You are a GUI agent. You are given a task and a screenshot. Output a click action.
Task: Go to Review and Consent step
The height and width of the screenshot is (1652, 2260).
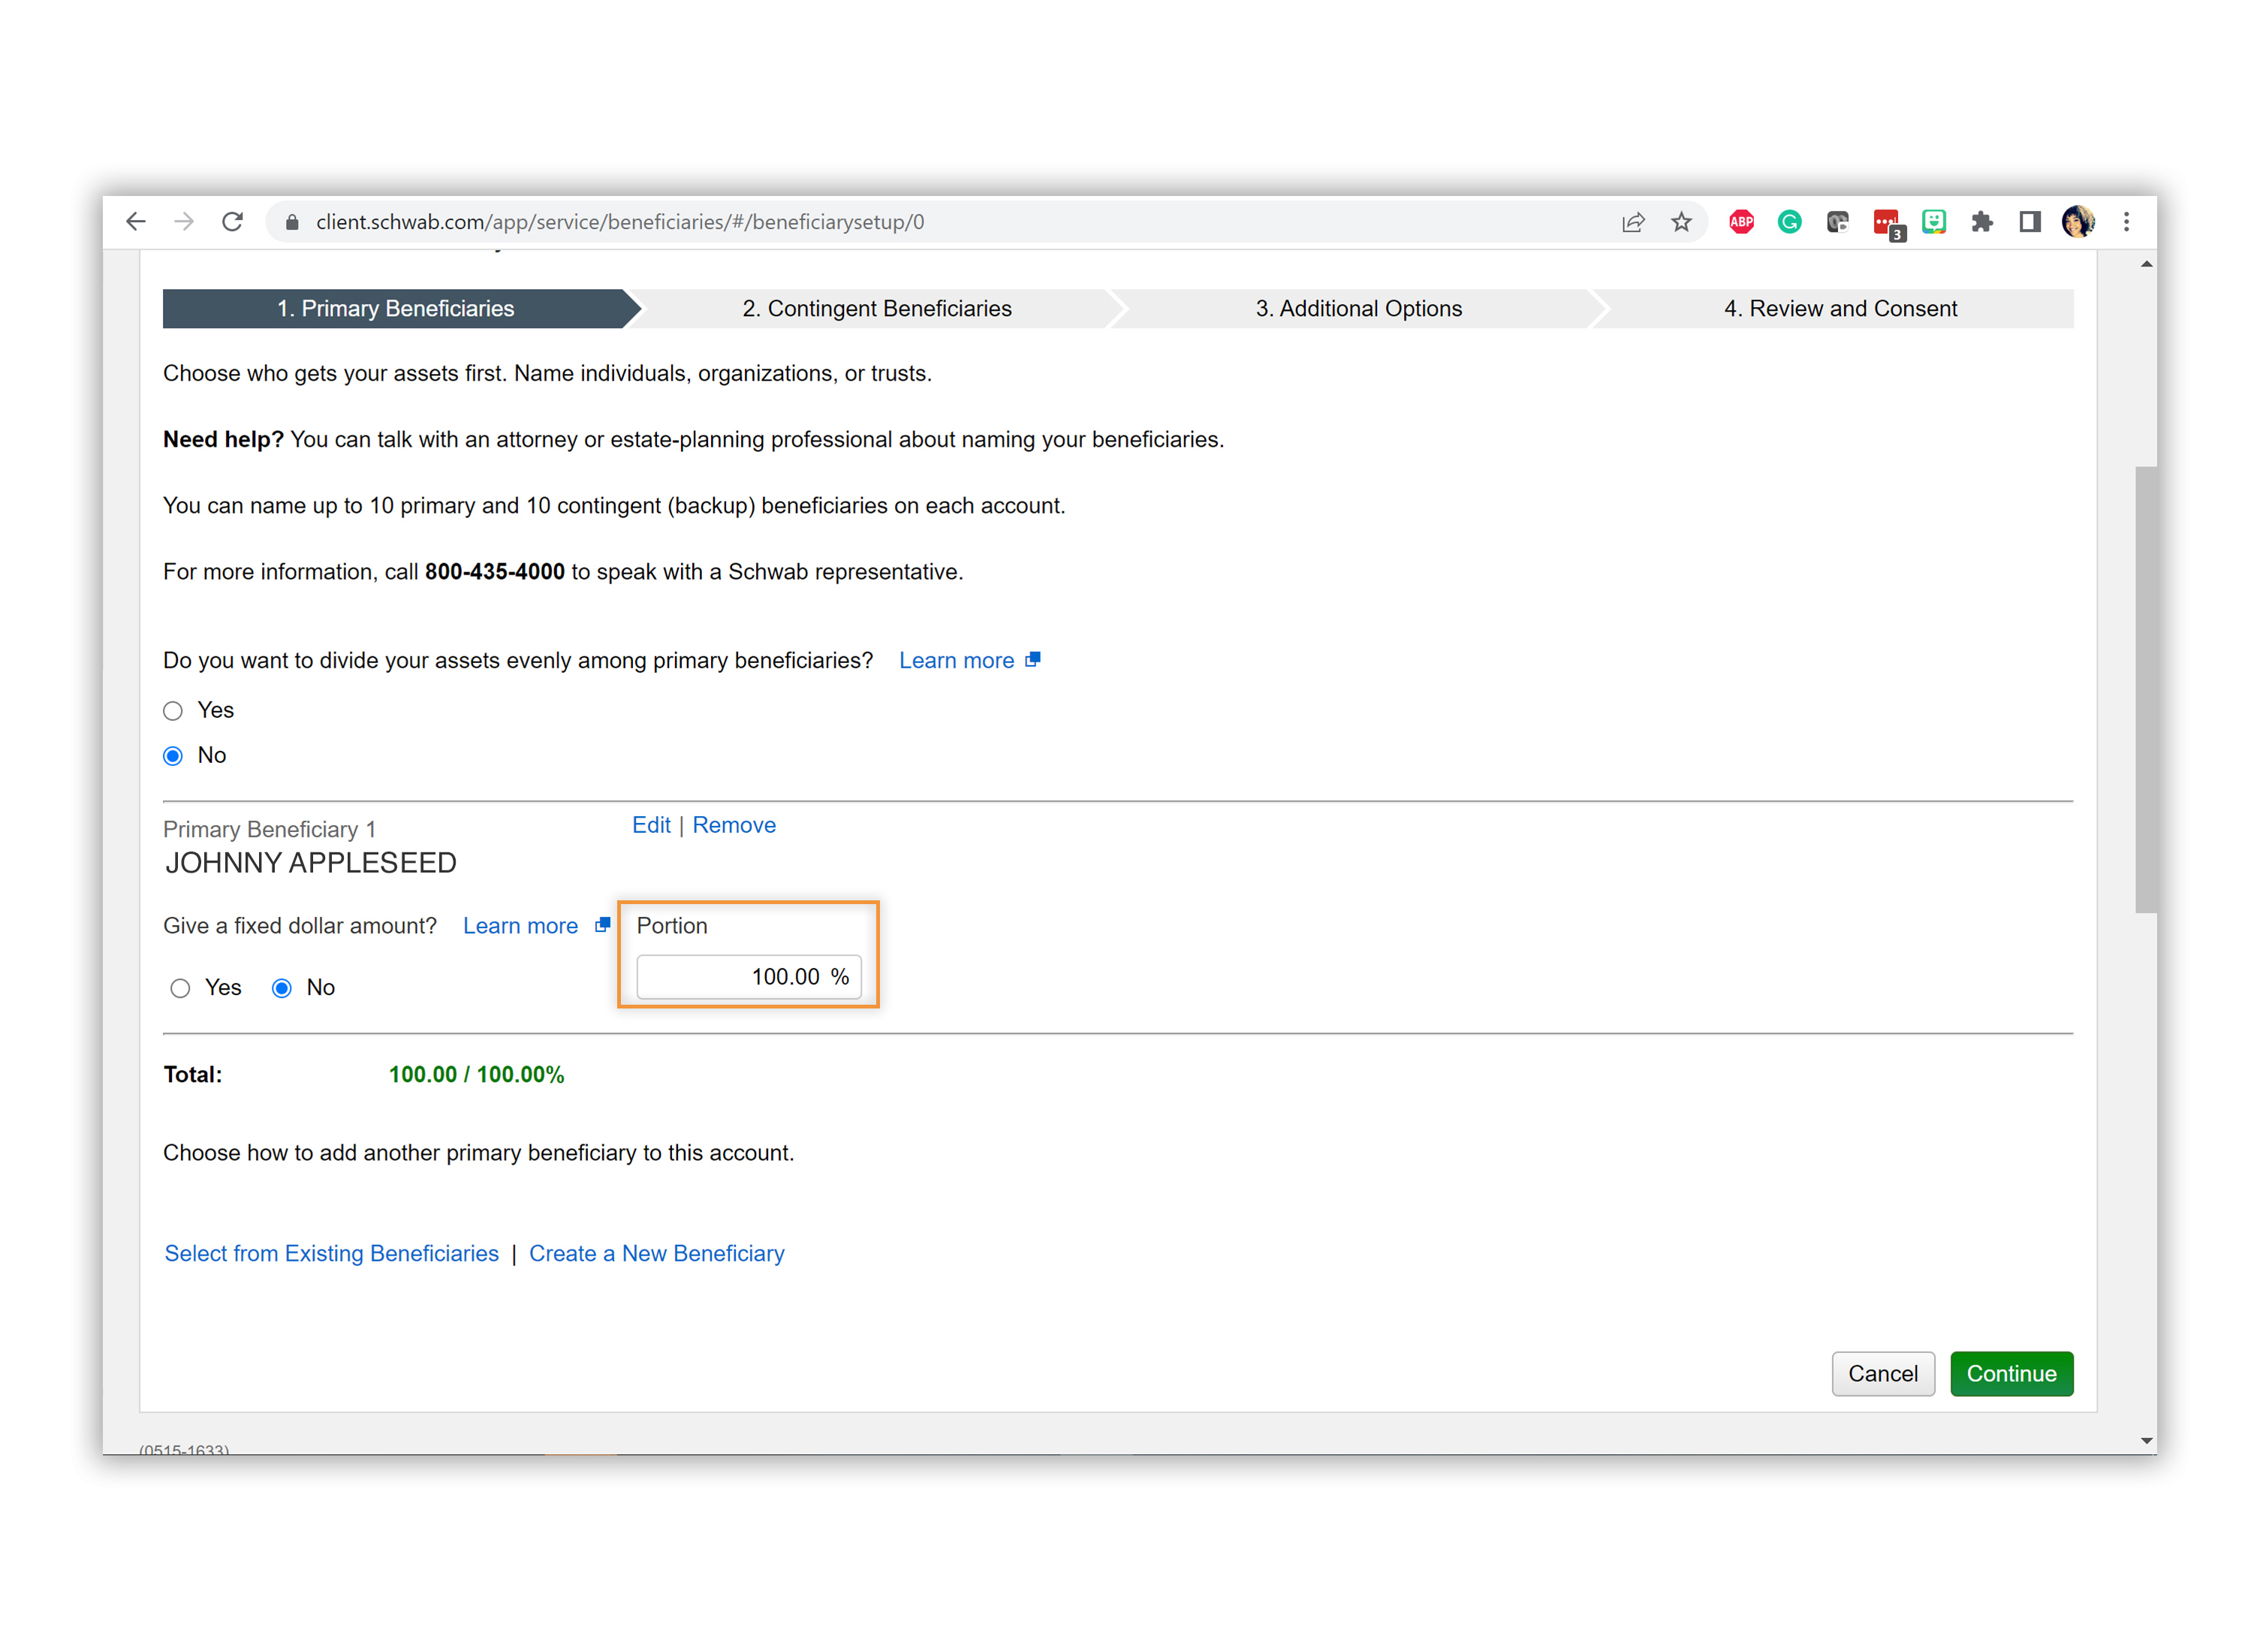1839,309
